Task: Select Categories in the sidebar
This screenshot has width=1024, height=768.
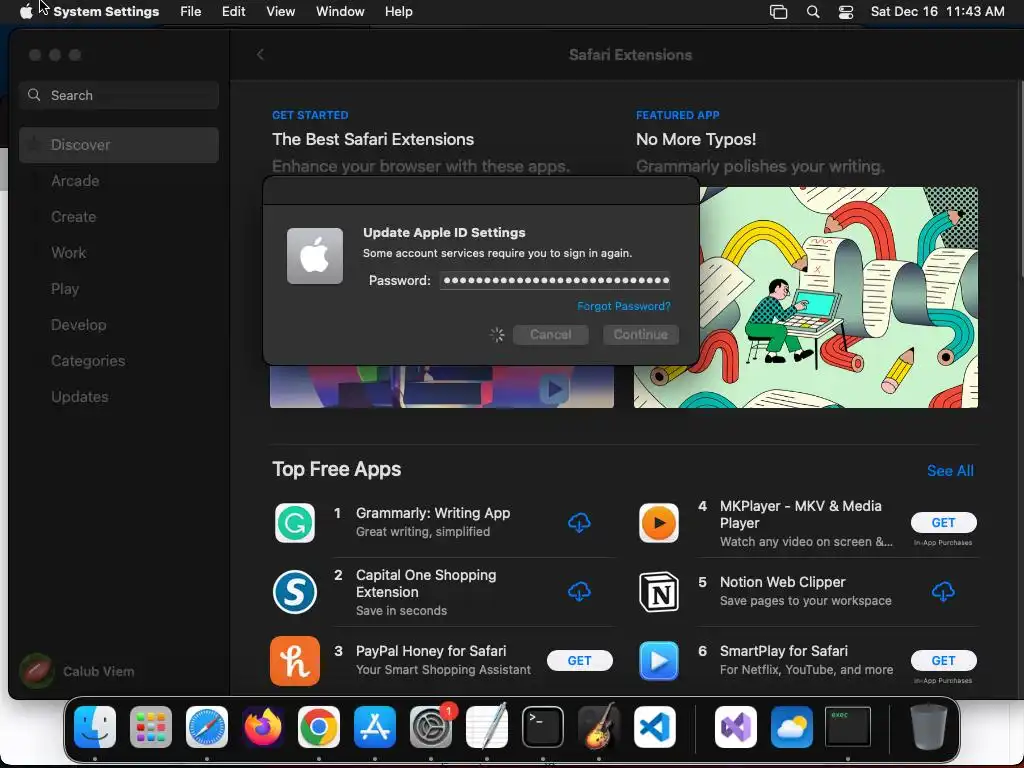Action: coord(119,360)
